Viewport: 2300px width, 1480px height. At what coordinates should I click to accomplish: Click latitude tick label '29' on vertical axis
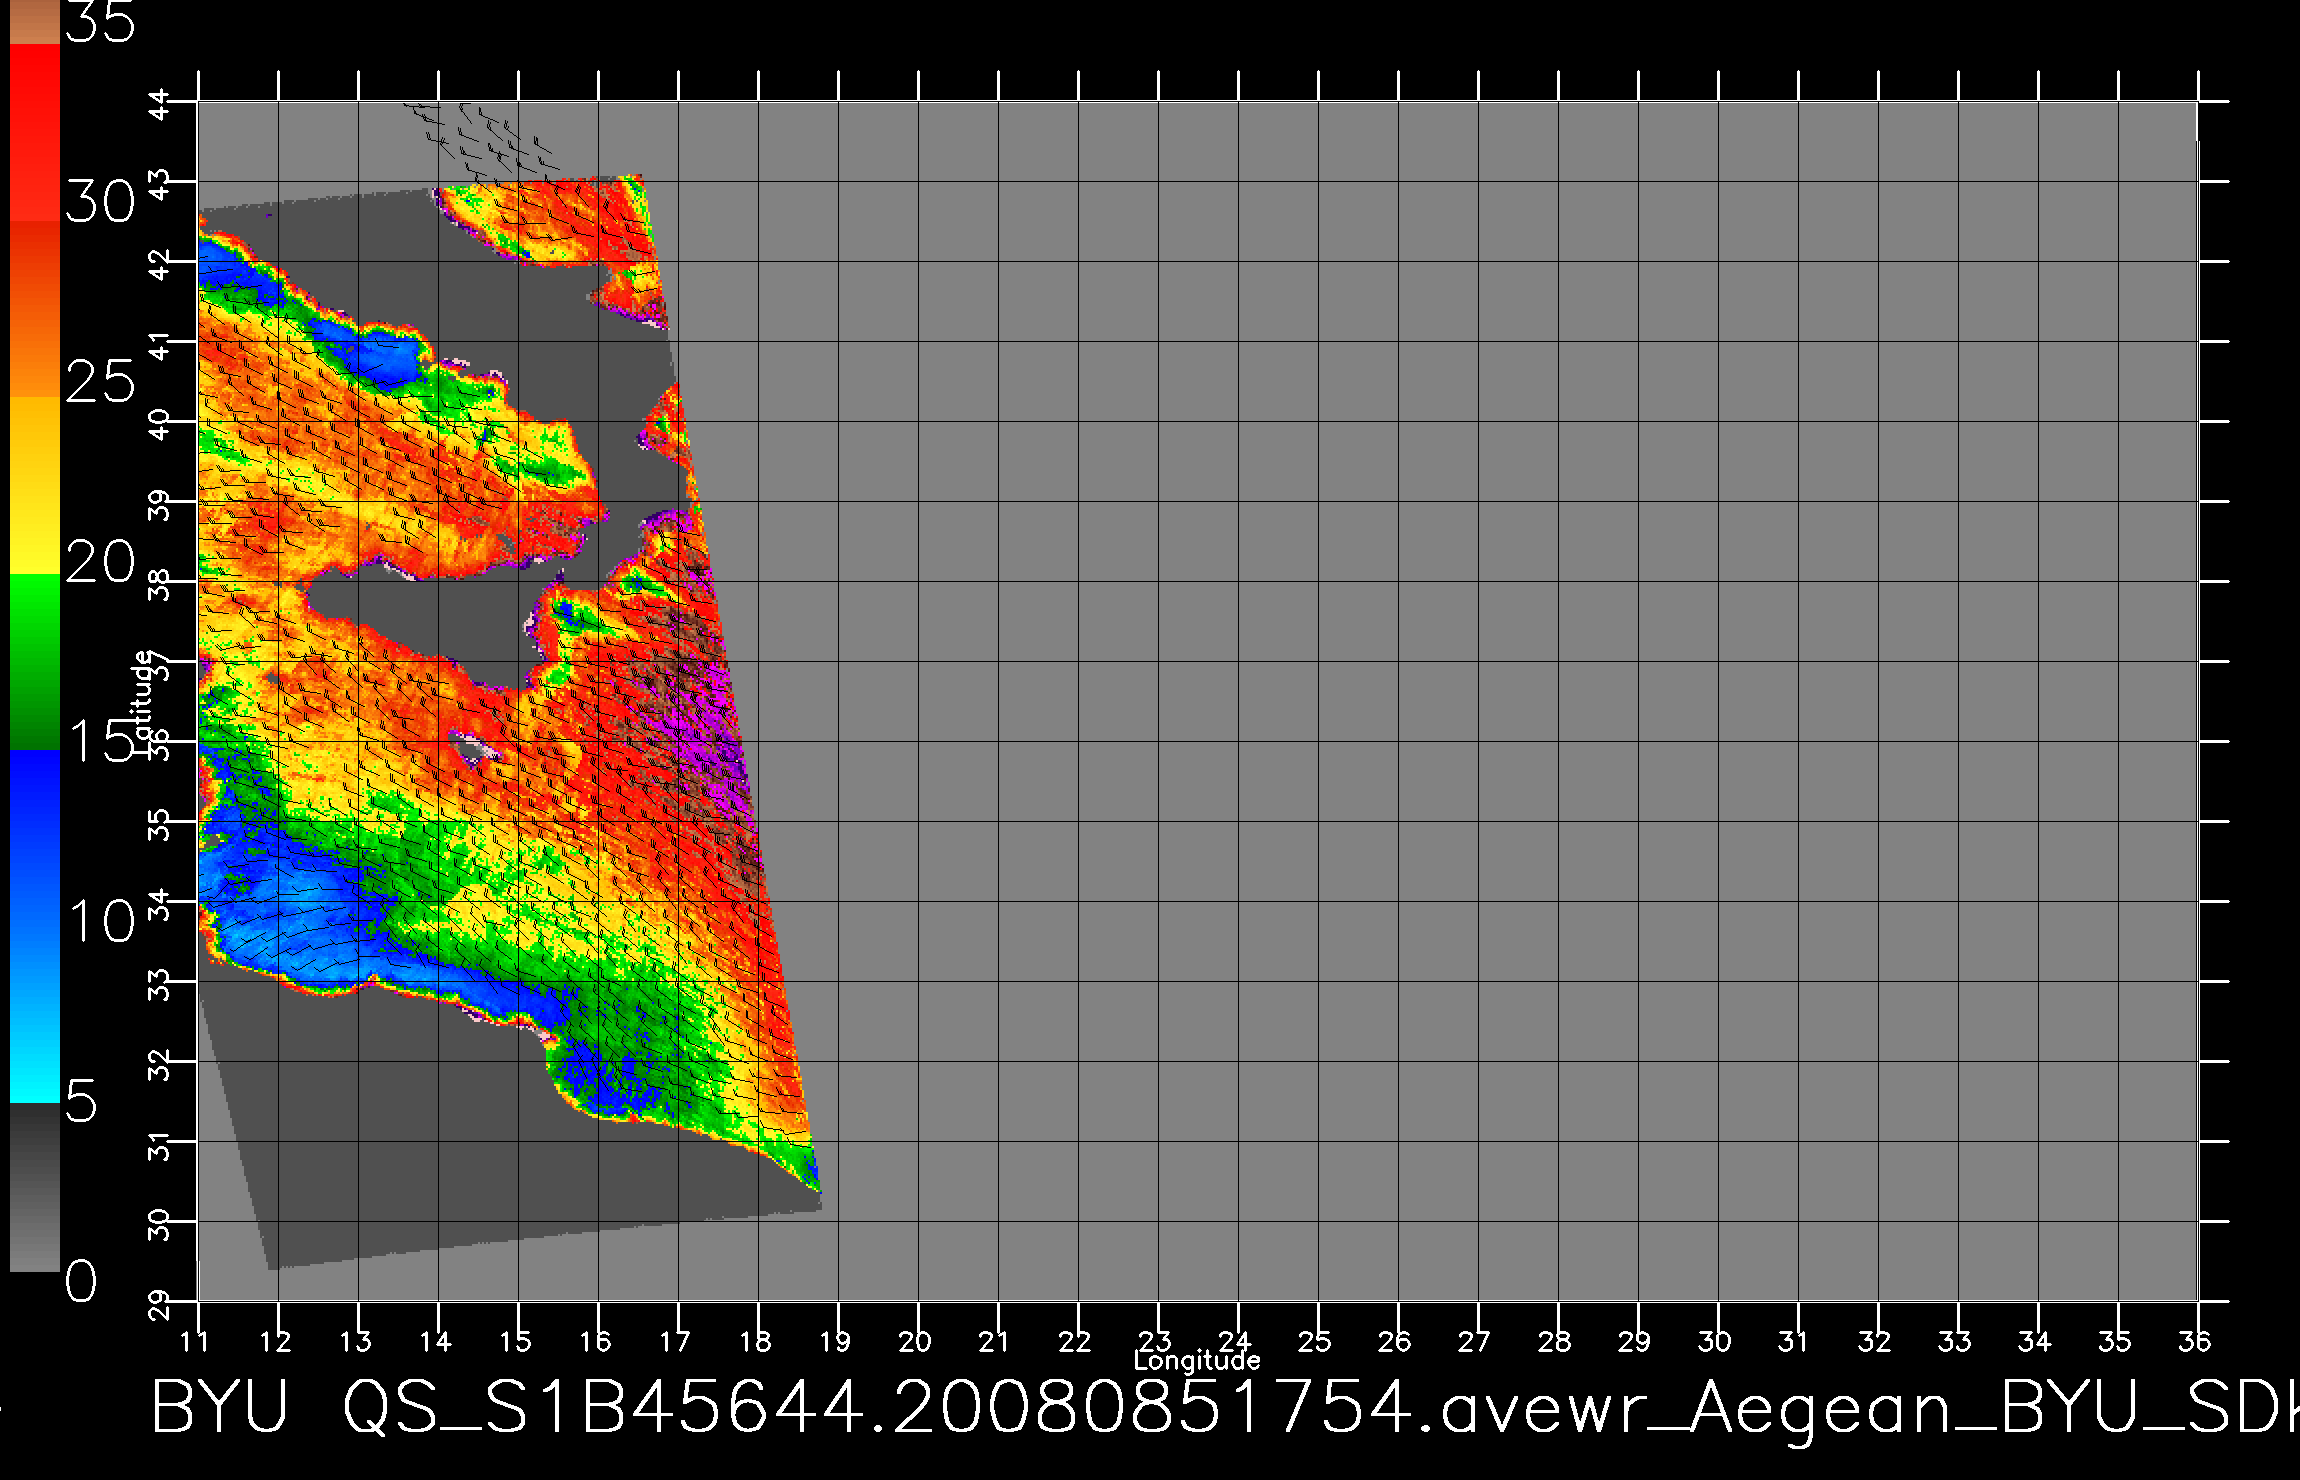[x=160, y=1303]
